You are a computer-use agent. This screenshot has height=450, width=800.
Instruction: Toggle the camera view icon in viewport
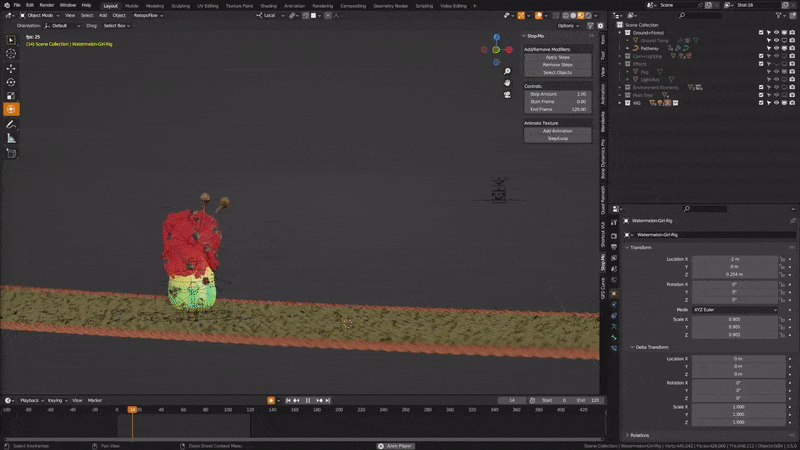tap(507, 94)
